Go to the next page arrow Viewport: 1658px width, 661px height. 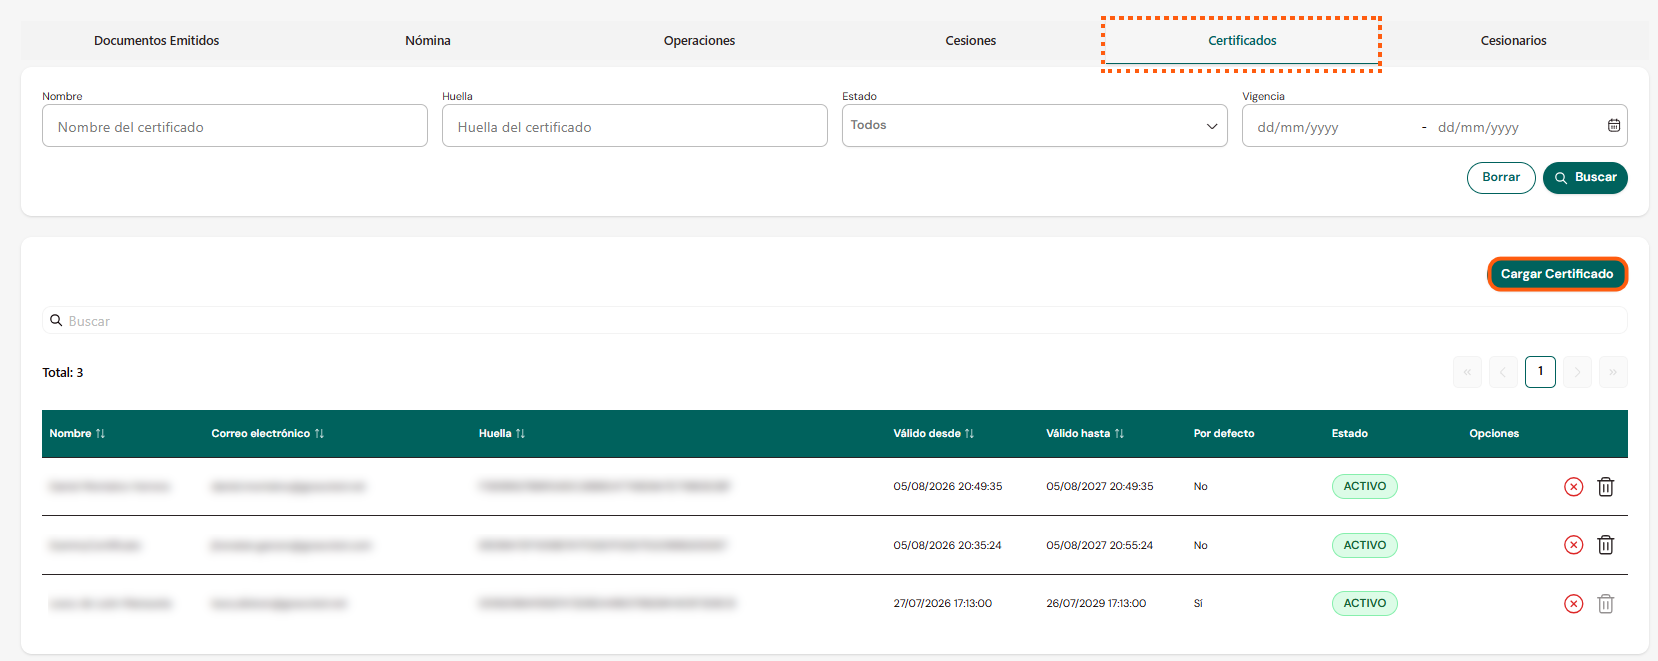pyautogui.click(x=1577, y=372)
